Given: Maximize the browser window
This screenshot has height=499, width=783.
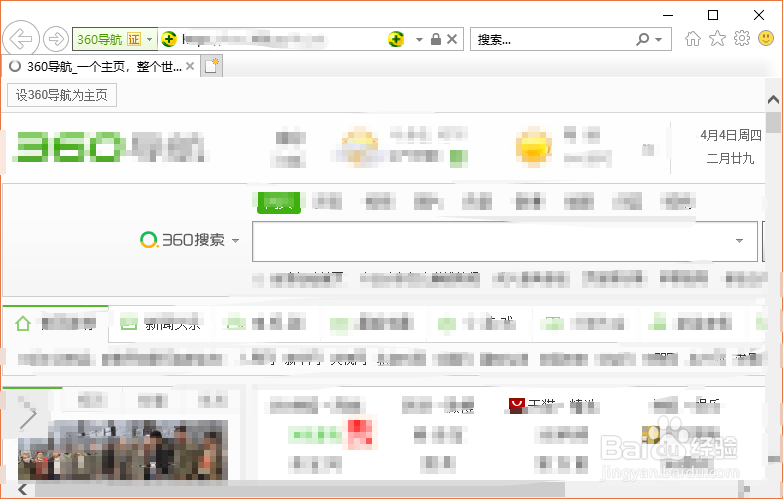Looking at the screenshot, I should pos(713,15).
